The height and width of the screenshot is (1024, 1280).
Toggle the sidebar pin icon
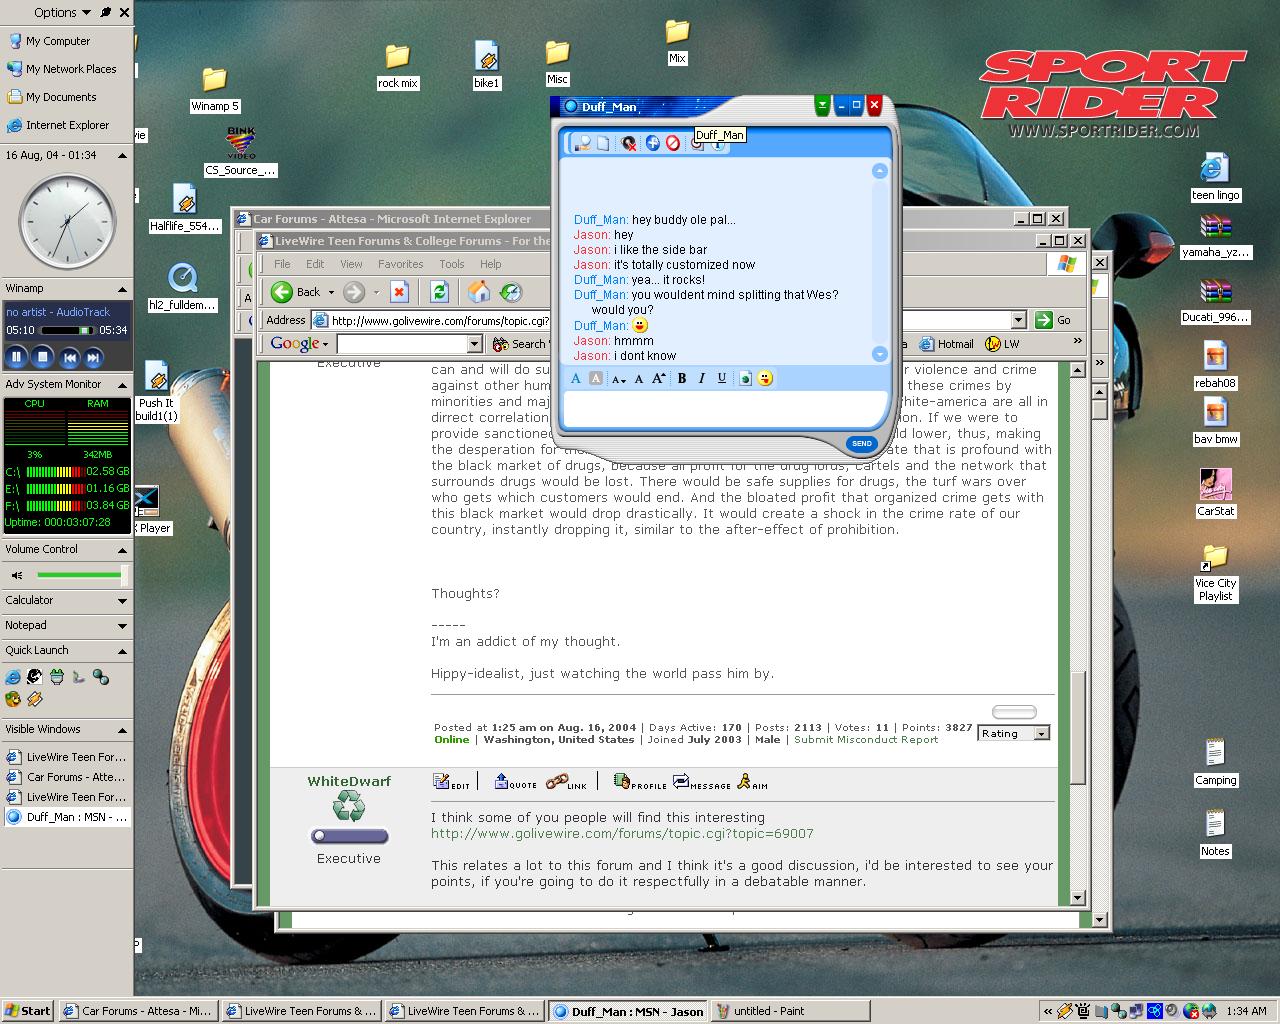coord(106,12)
